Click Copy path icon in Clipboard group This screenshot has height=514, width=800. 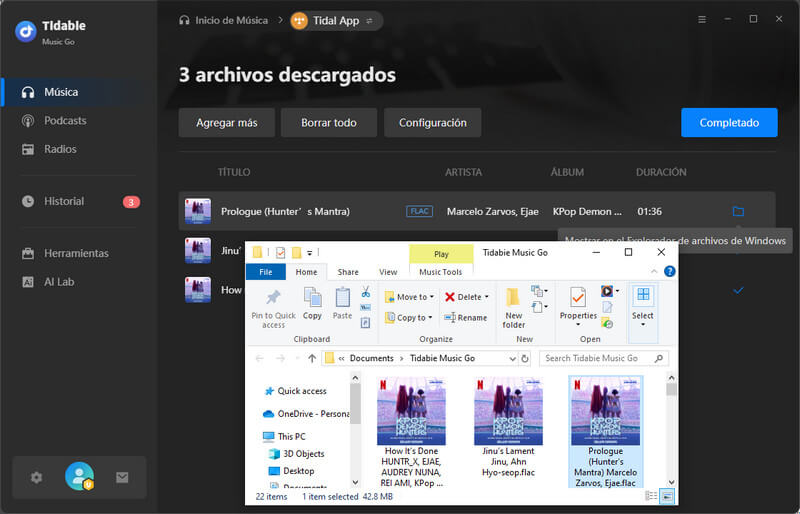coord(365,307)
